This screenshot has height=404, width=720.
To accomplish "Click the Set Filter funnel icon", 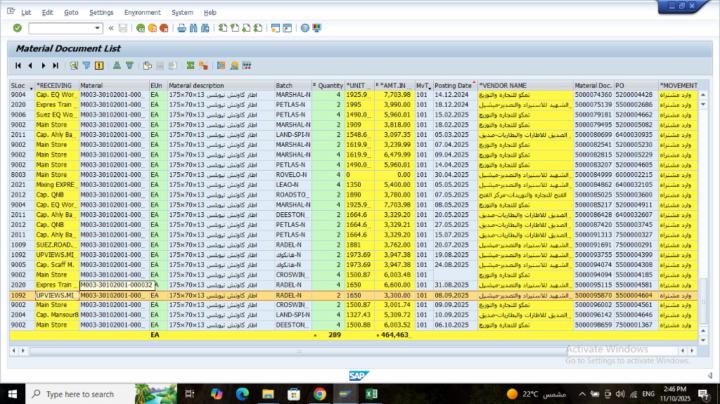I will coord(87,65).
